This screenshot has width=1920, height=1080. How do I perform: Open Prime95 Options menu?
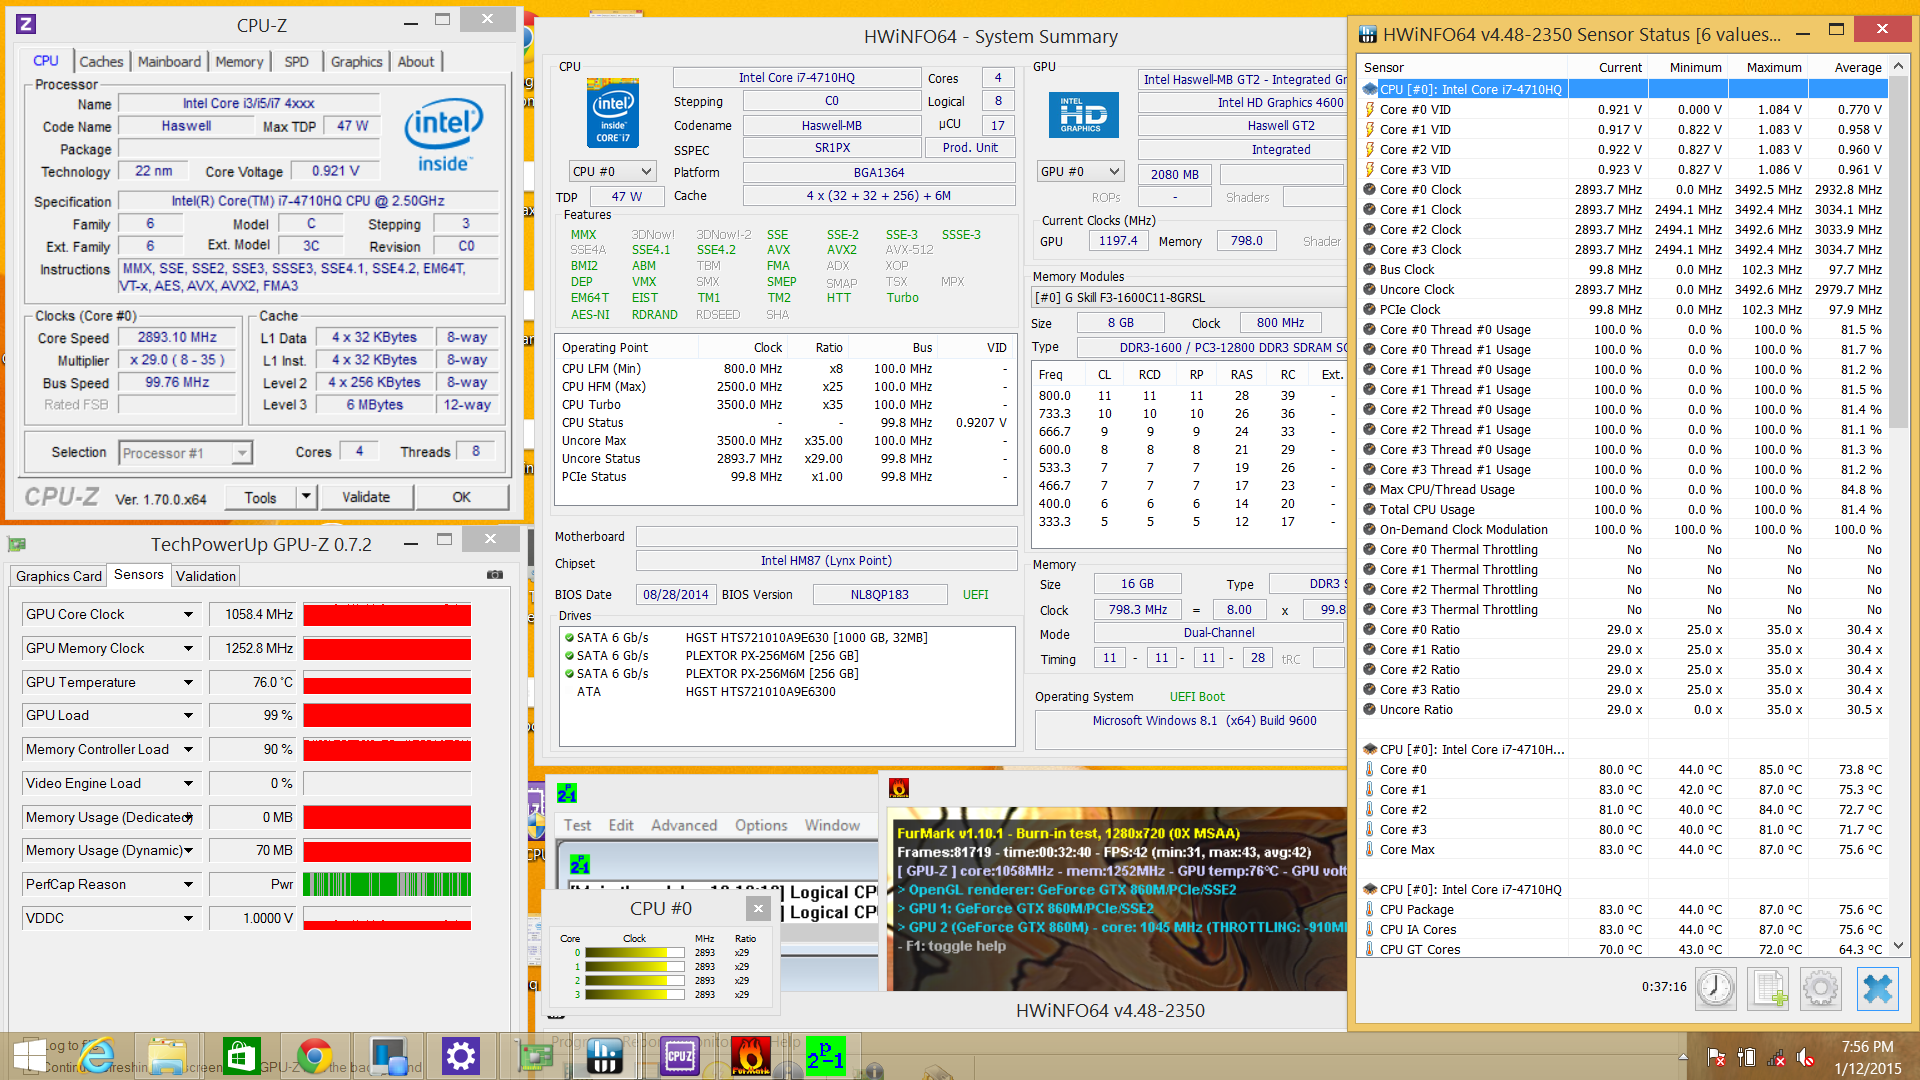point(761,826)
